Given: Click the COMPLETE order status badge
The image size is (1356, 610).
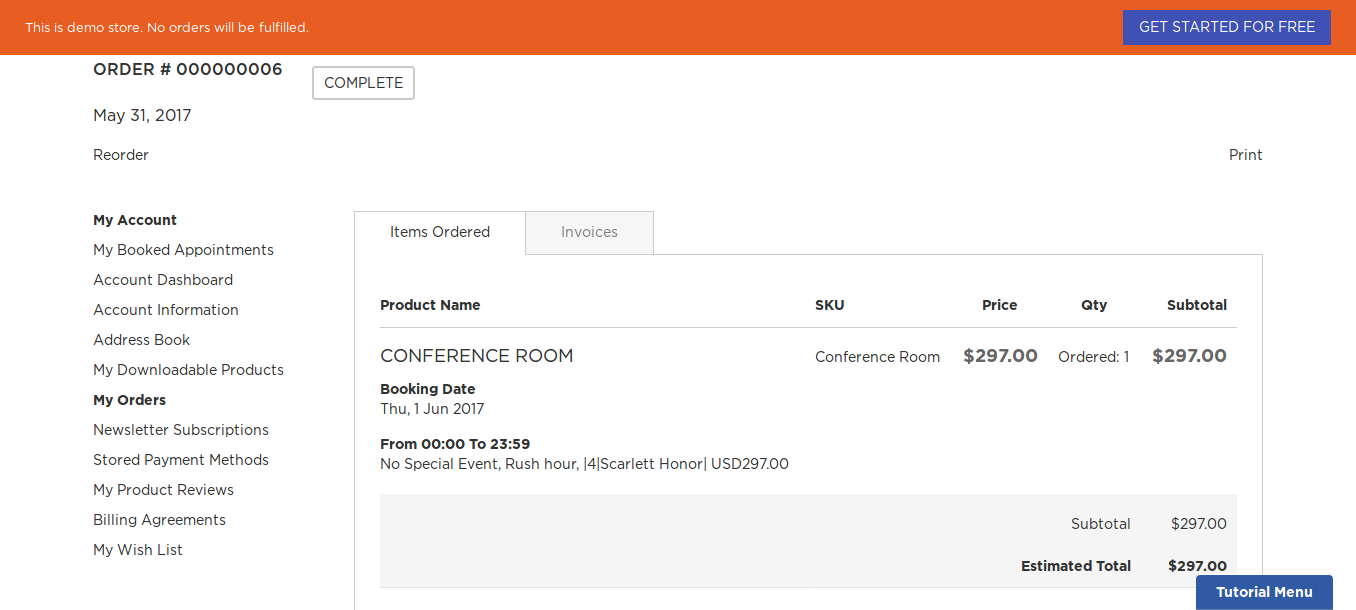Looking at the screenshot, I should (x=363, y=83).
